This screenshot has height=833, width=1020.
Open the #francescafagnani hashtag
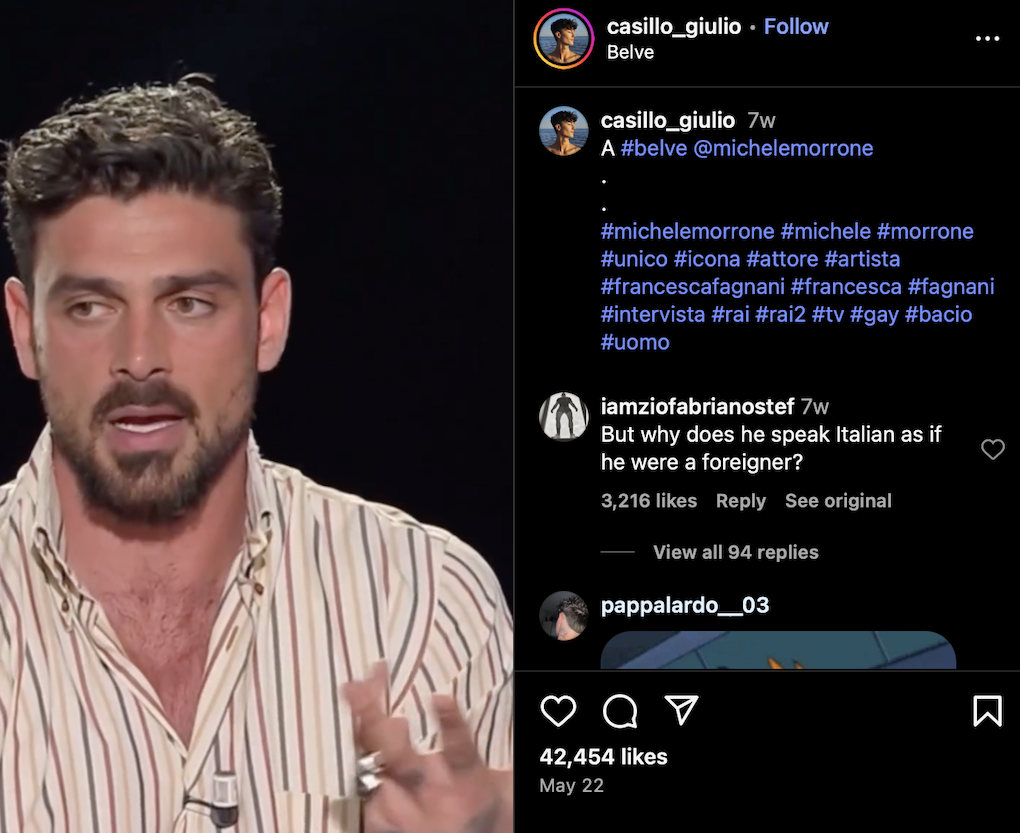692,287
